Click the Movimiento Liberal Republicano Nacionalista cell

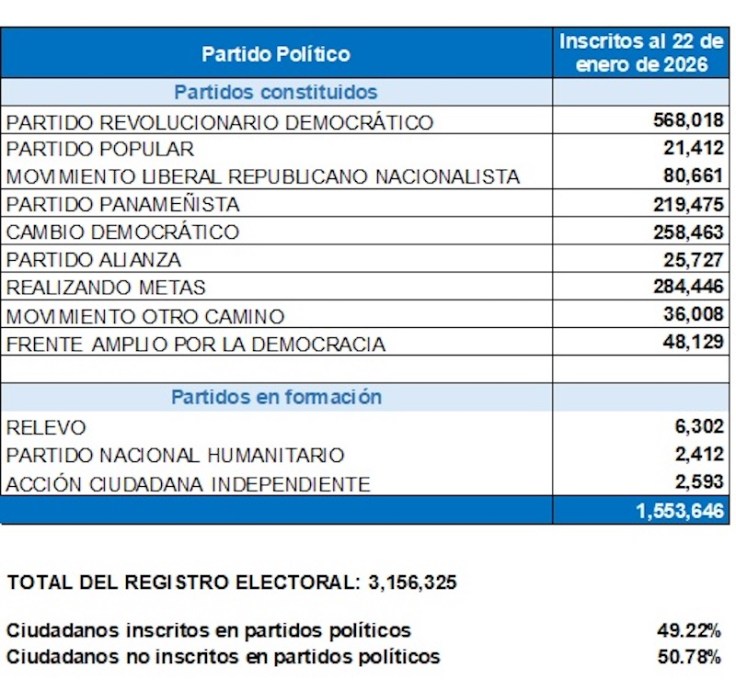[x=263, y=177]
